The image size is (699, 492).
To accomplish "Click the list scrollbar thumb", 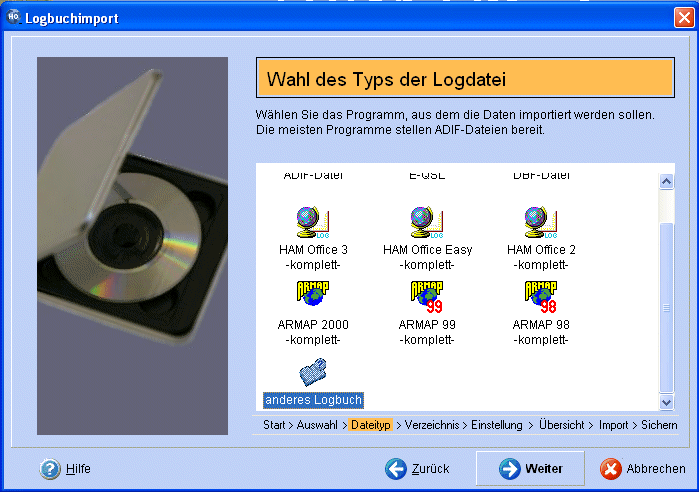I will coord(666,308).
